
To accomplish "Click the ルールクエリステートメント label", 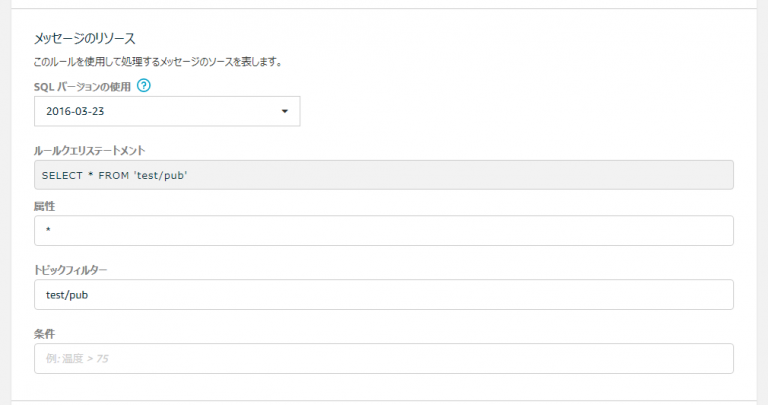I will (x=90, y=150).
